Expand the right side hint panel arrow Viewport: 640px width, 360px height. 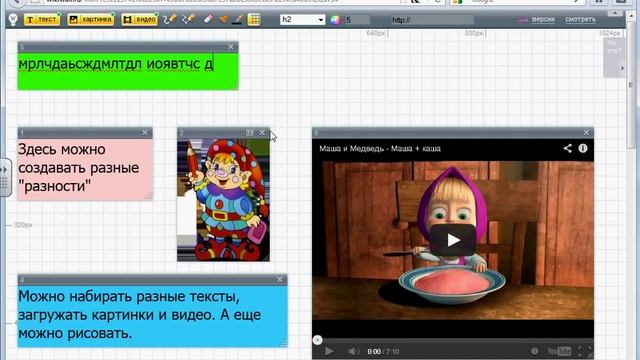pyautogui.click(x=622, y=68)
